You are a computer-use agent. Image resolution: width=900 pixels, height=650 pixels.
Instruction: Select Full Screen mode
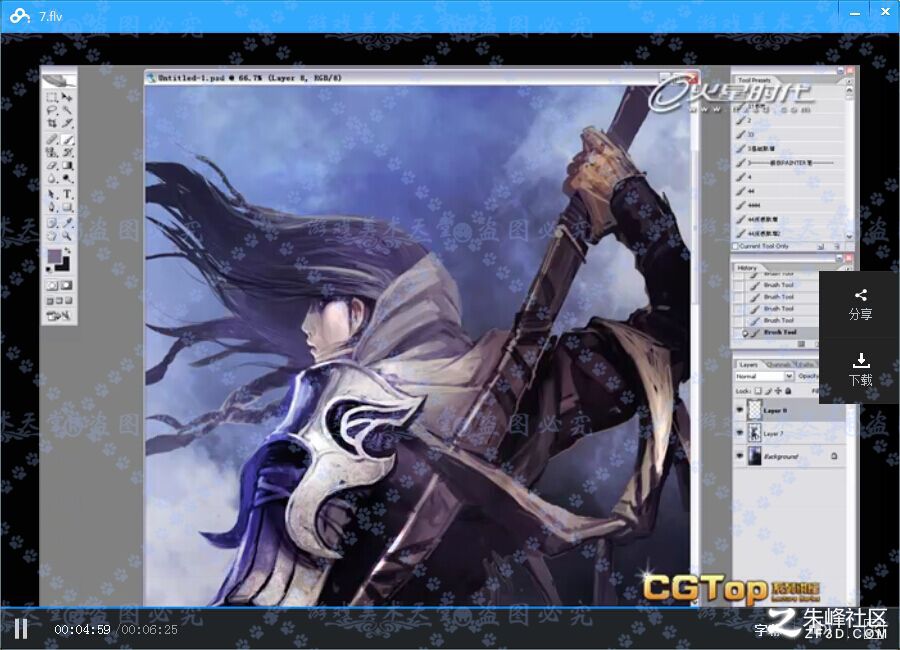[68, 301]
